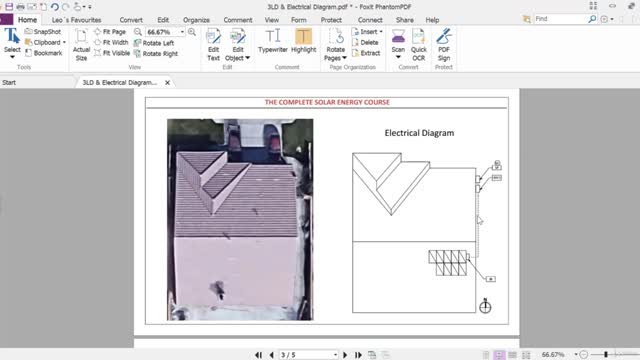Delete pages from the document
640x360 pixels.
[365, 42]
